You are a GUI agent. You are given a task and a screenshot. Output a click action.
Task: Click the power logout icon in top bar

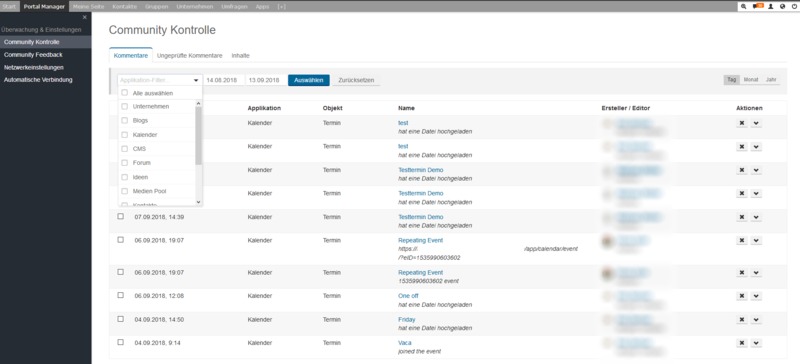tap(794, 7)
